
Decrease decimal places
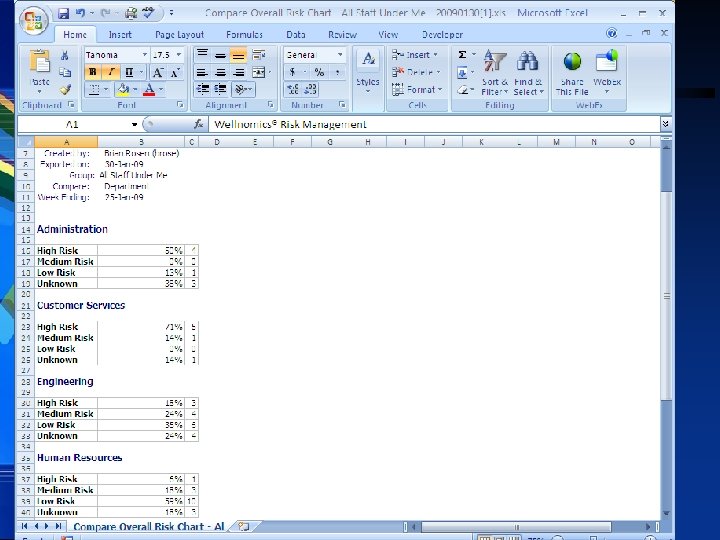point(310,89)
